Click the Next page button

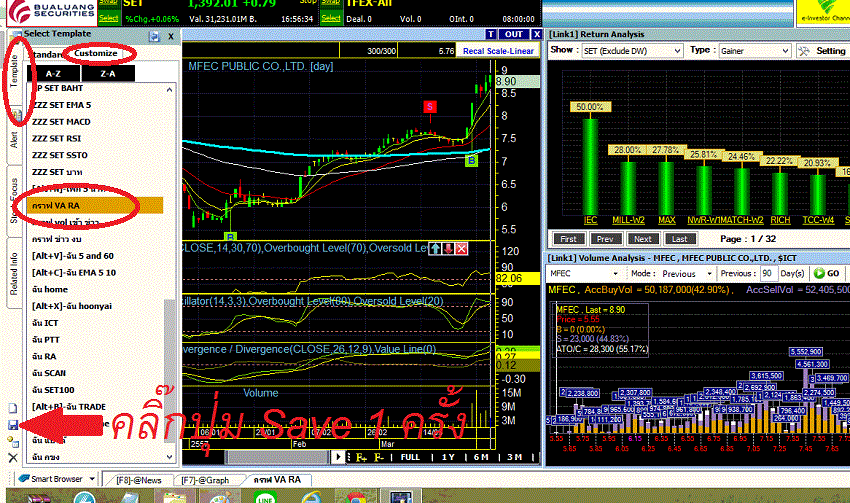(x=642, y=238)
